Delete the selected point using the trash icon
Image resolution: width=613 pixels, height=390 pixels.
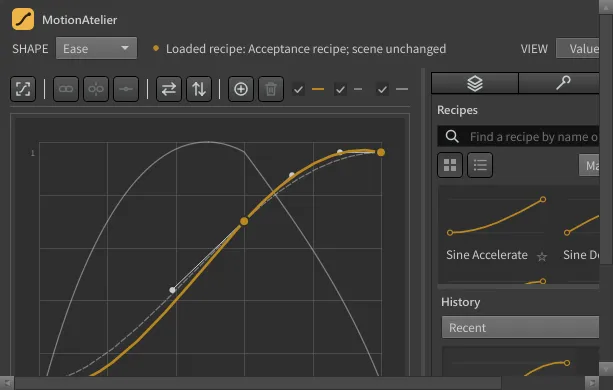pyautogui.click(x=271, y=89)
